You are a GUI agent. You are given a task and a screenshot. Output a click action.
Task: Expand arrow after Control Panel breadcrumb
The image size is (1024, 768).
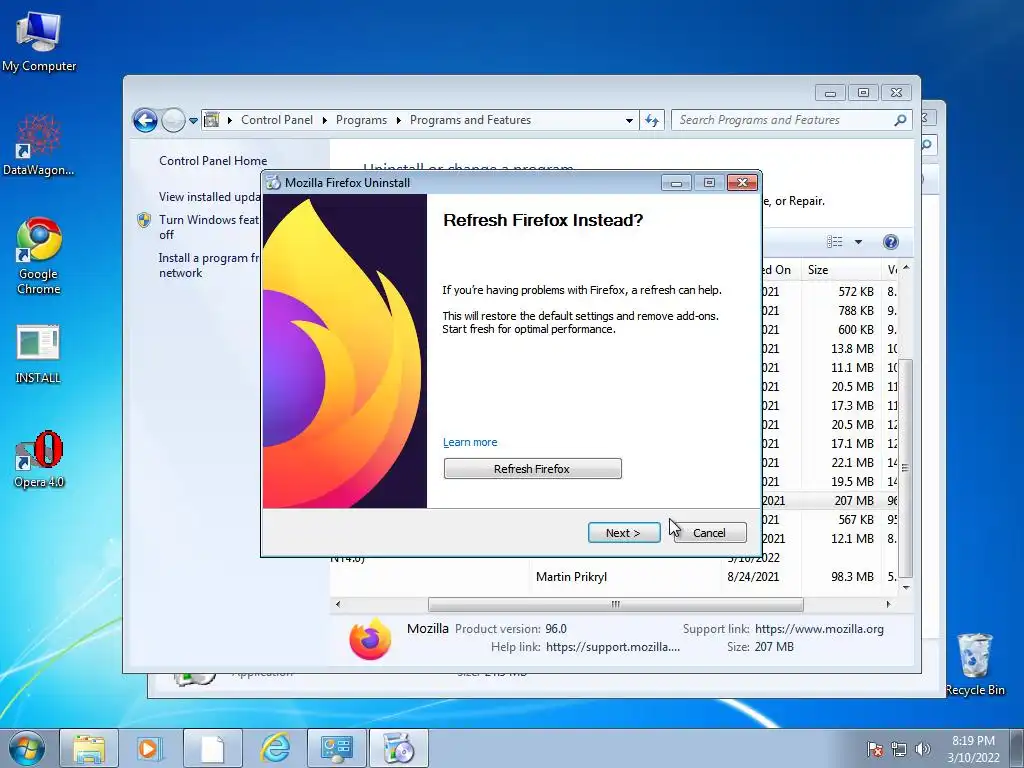(x=325, y=121)
